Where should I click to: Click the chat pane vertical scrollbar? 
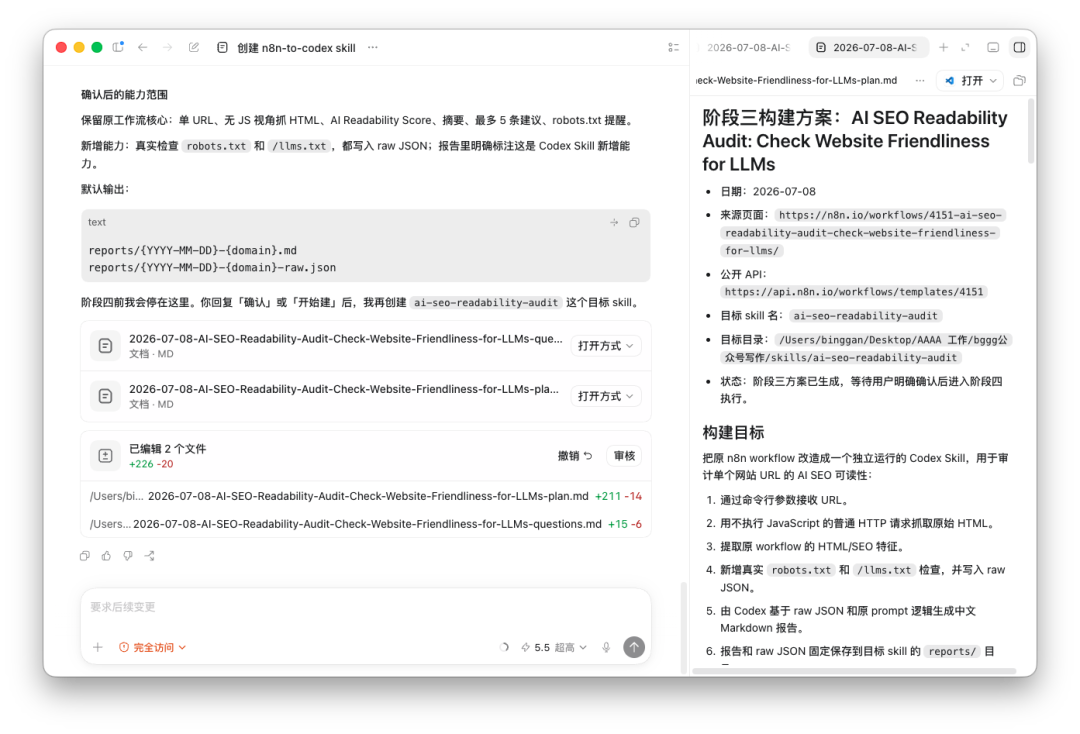click(683, 628)
